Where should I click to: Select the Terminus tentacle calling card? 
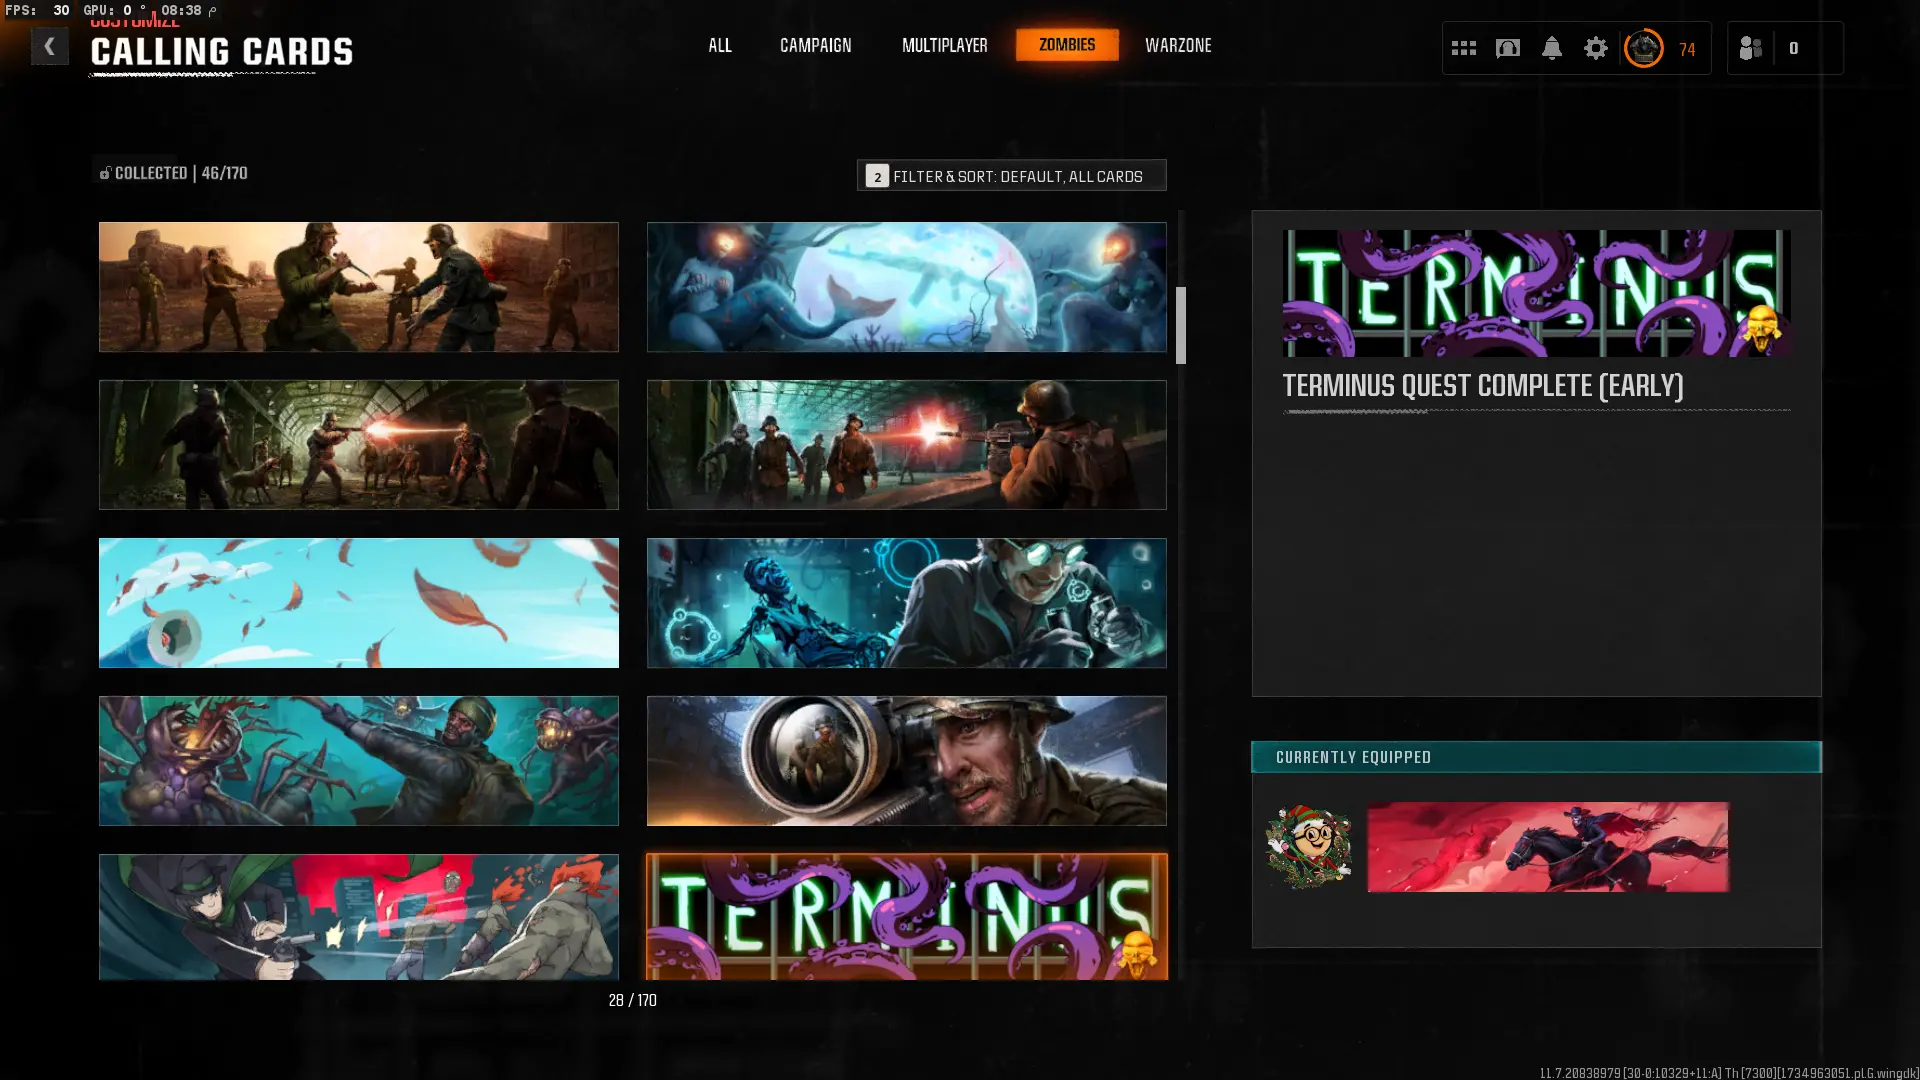906,916
